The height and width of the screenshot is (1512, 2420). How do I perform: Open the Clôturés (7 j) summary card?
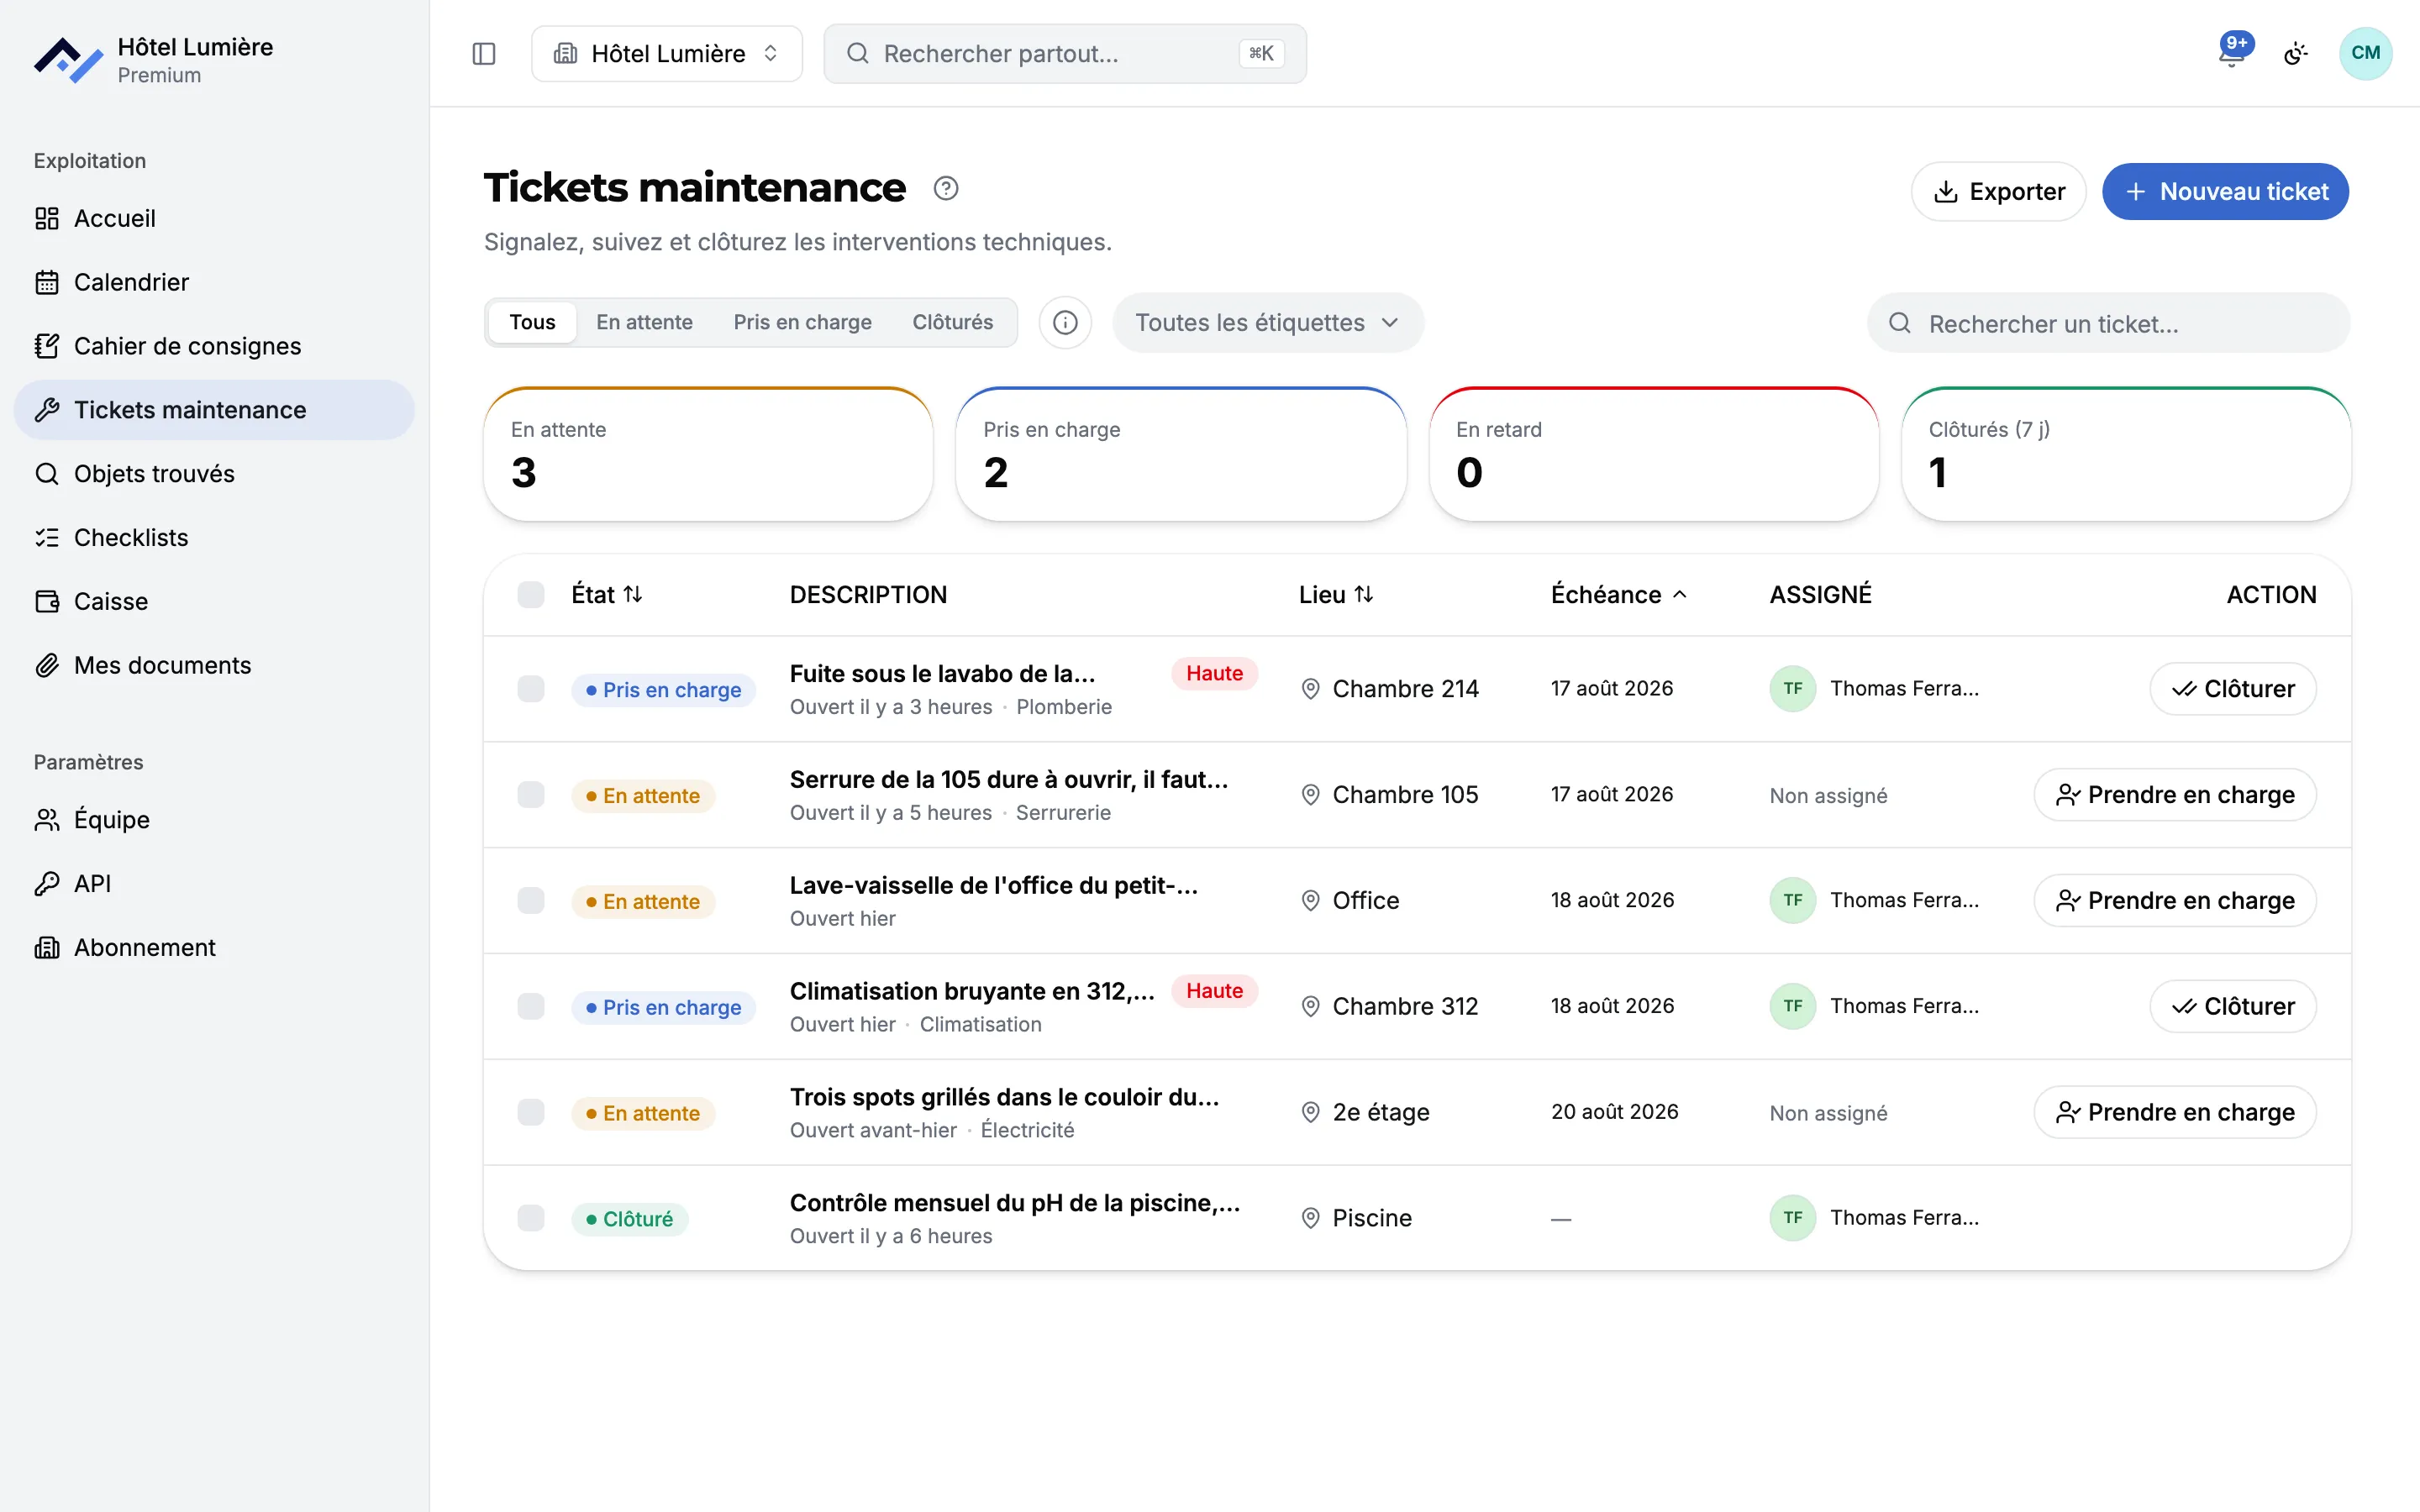point(2126,454)
